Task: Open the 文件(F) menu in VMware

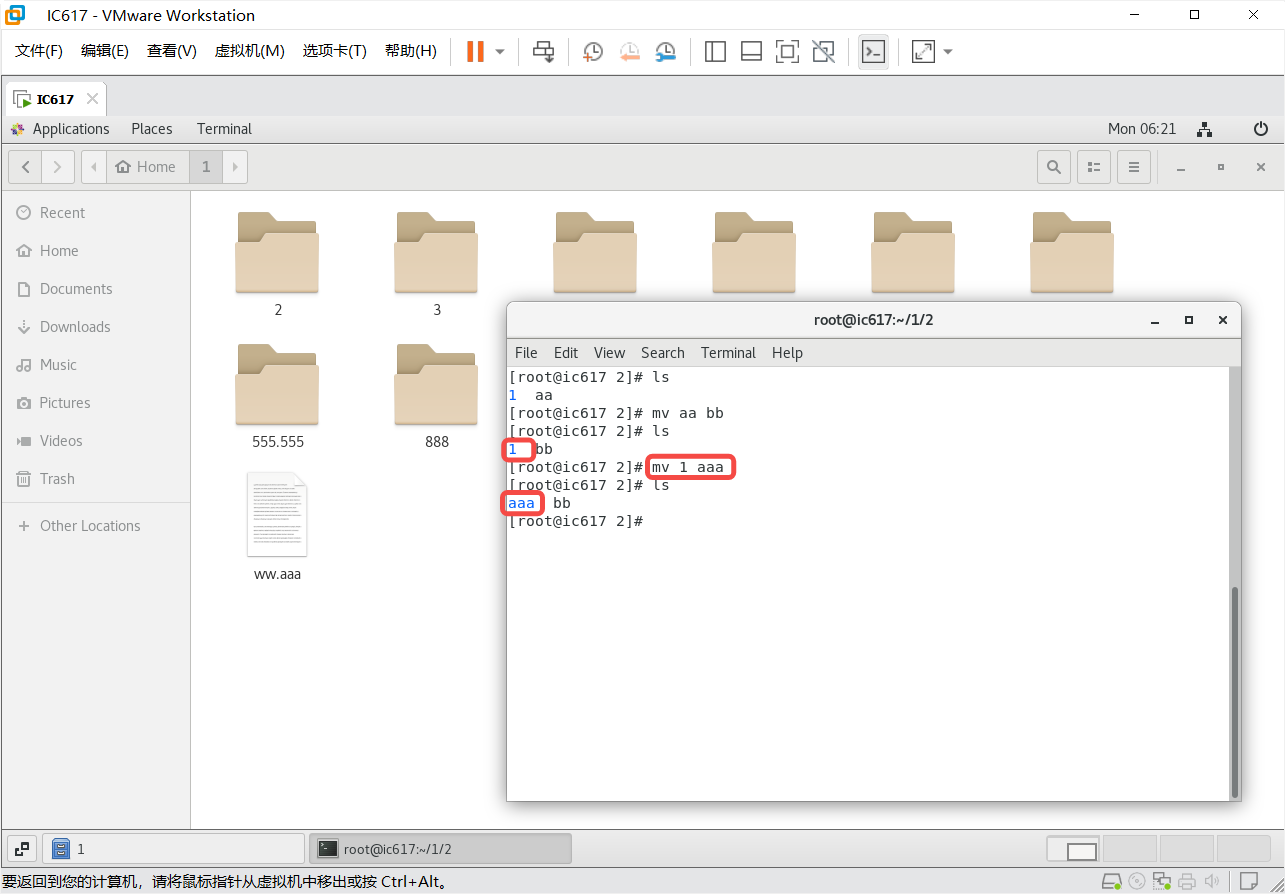Action: coord(39,51)
